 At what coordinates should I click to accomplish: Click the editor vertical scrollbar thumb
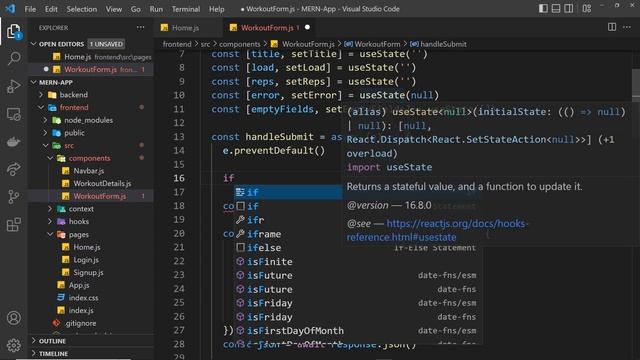click(x=636, y=84)
